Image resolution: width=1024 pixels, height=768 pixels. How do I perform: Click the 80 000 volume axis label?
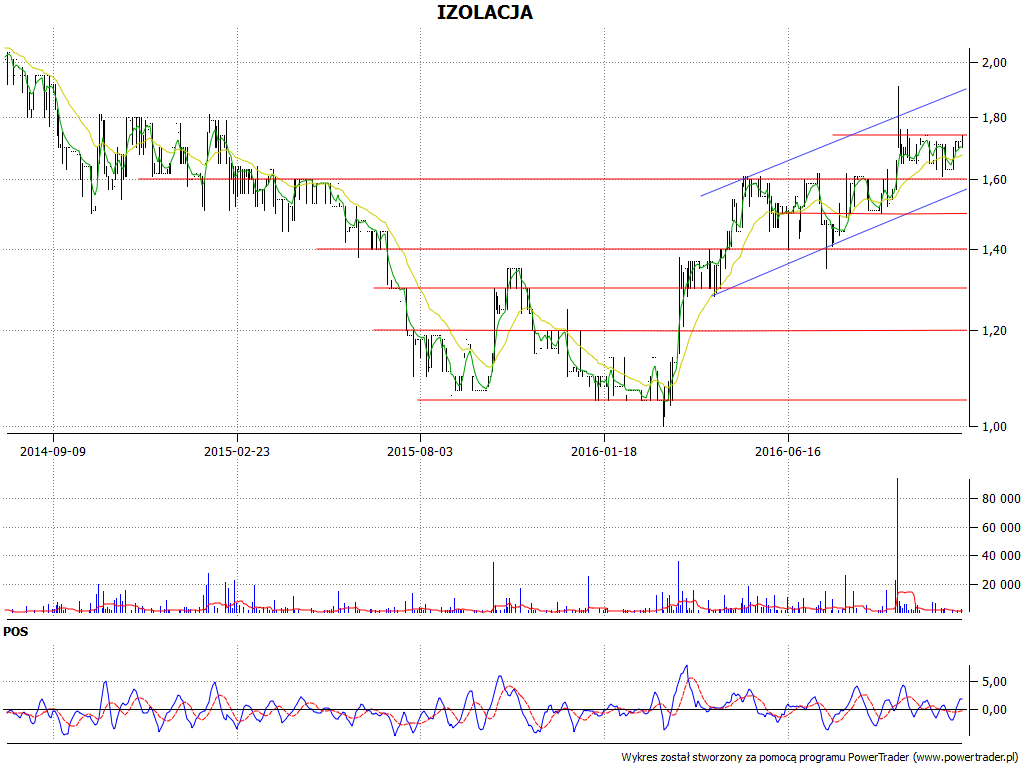(x=1000, y=499)
